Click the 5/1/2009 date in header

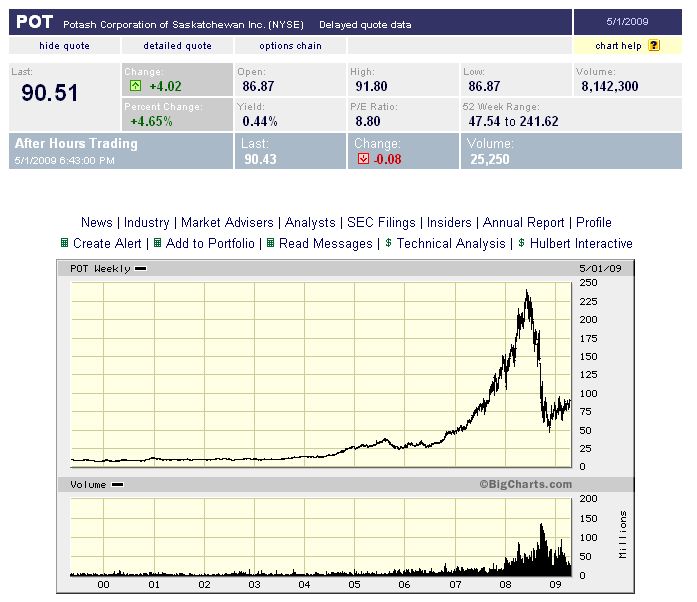pos(627,21)
